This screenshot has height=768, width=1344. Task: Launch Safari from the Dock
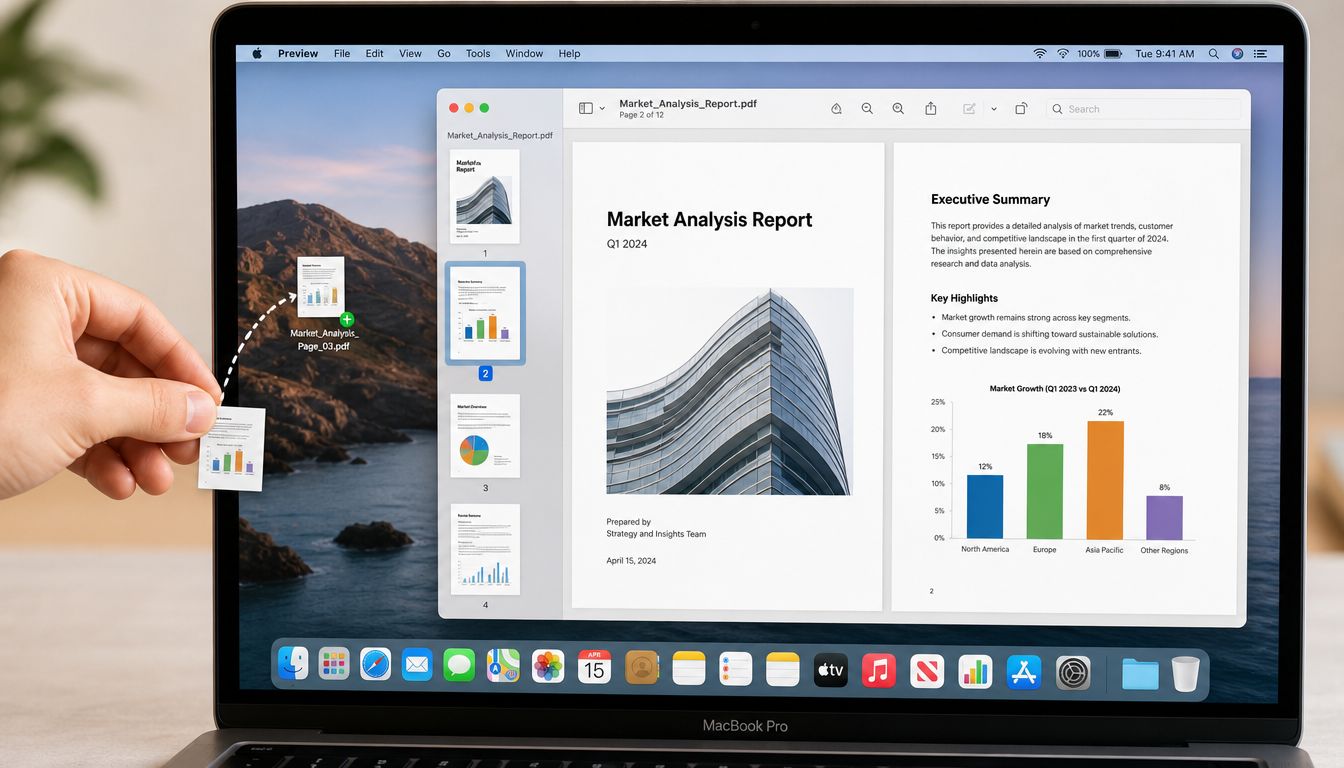point(376,666)
